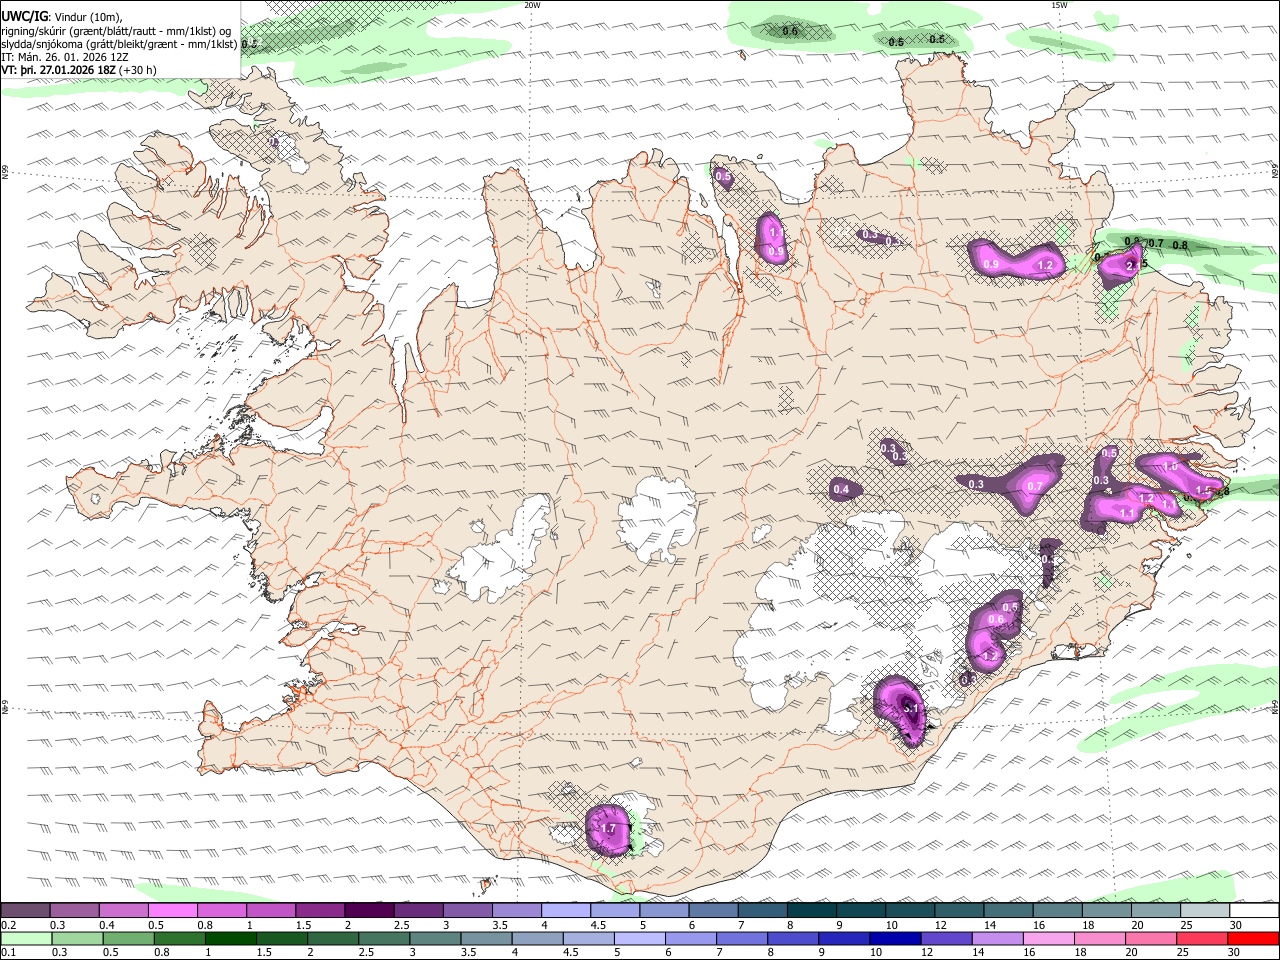
Task: Select the white upper legend swatch at 30
Action: [x=1254, y=910]
